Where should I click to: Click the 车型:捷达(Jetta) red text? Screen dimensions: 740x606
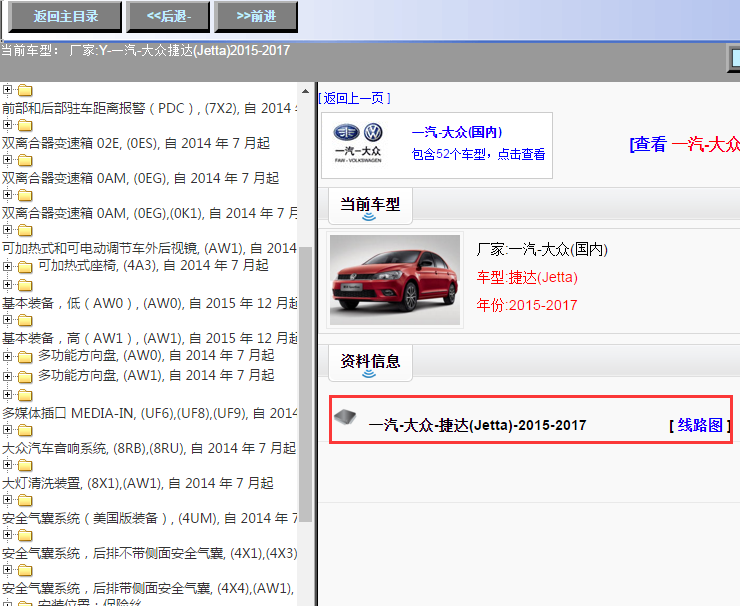(527, 277)
